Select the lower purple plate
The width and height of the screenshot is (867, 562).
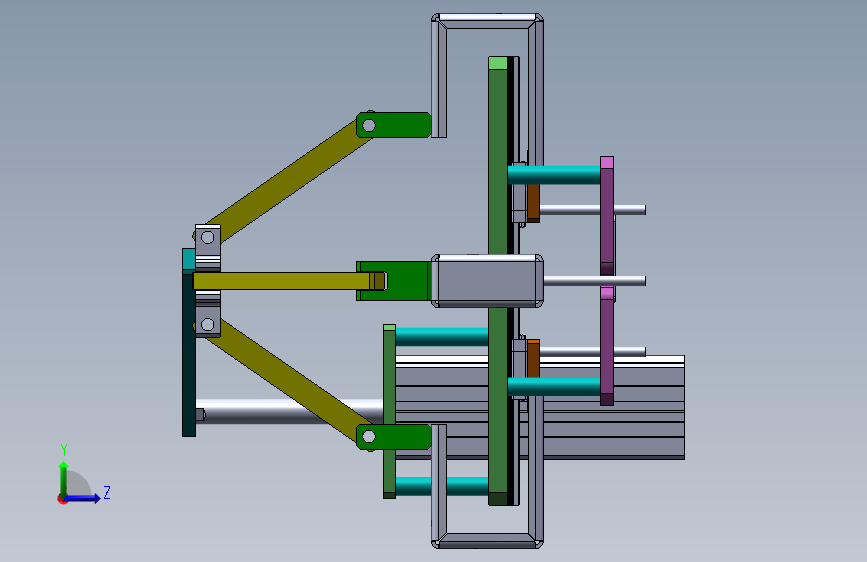(x=607, y=346)
